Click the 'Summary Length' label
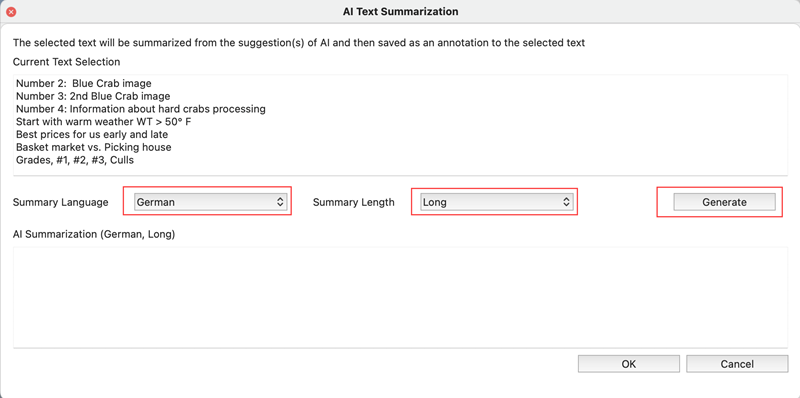The width and height of the screenshot is (800, 398). pyautogui.click(x=354, y=202)
